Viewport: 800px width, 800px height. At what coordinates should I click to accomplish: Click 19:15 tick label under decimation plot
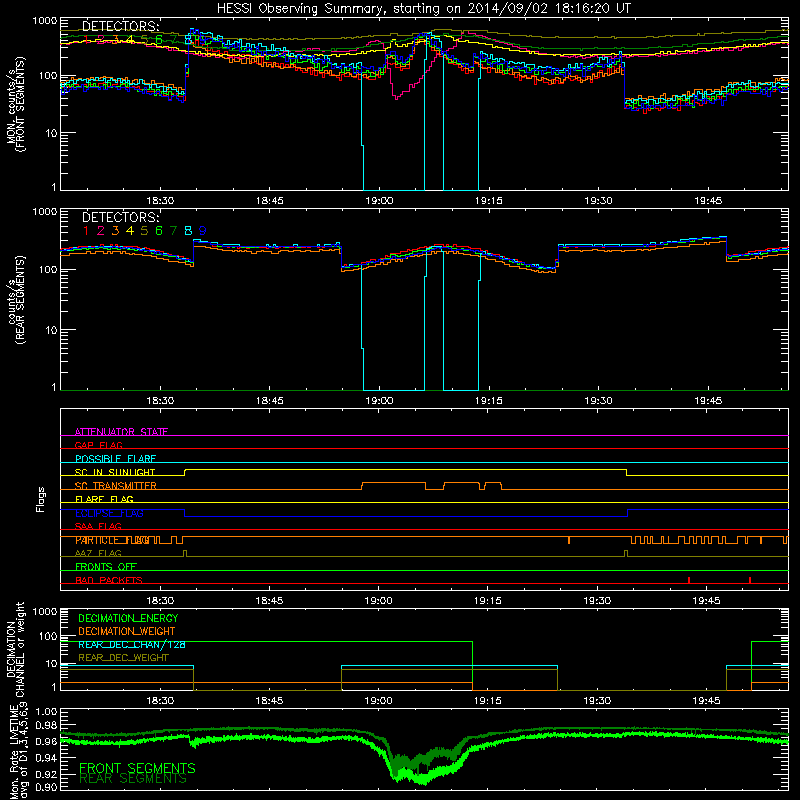(488, 701)
